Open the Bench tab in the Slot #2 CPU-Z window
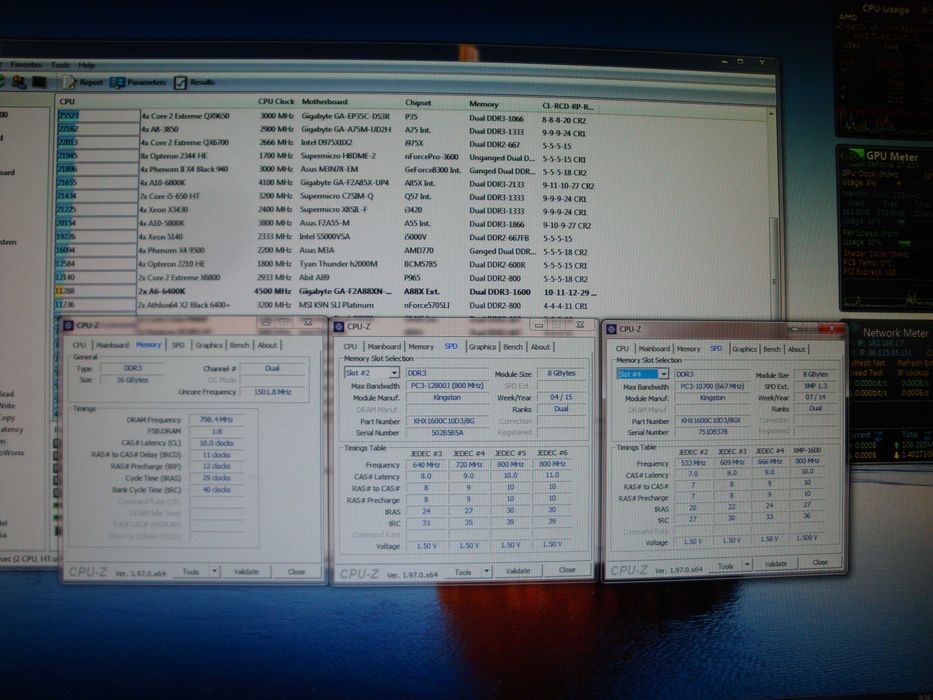This screenshot has width=933, height=700. 513,346
